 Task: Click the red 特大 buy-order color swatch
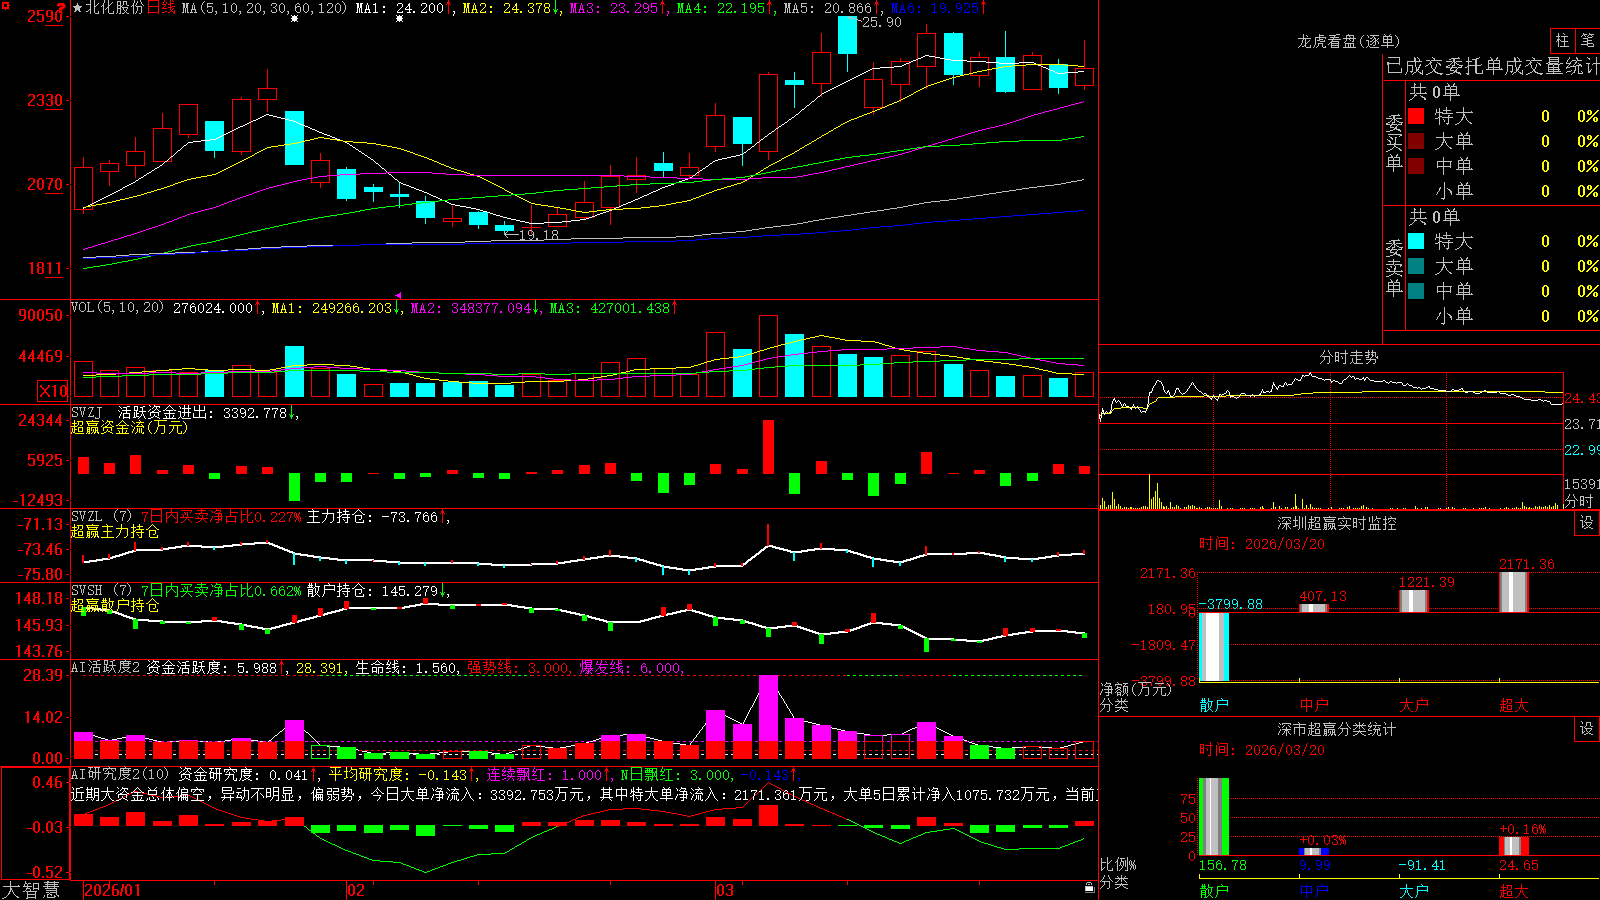tap(1416, 116)
